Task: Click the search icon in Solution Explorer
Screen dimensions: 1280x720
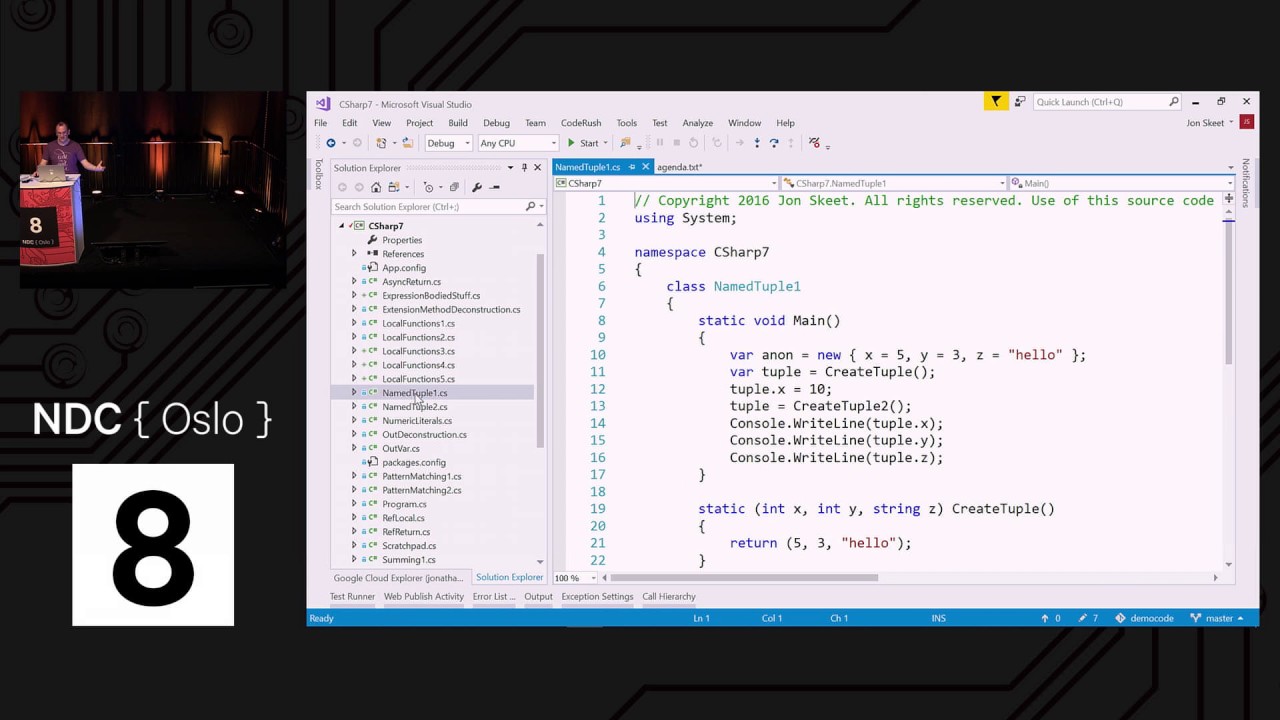Action: 531,206
